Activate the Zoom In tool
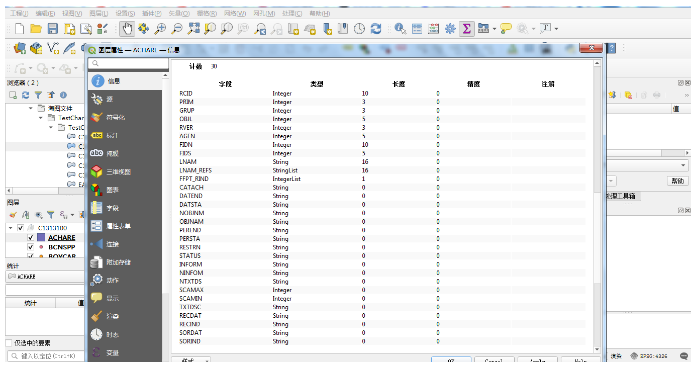Screen dimensions: 699x371 point(160,29)
